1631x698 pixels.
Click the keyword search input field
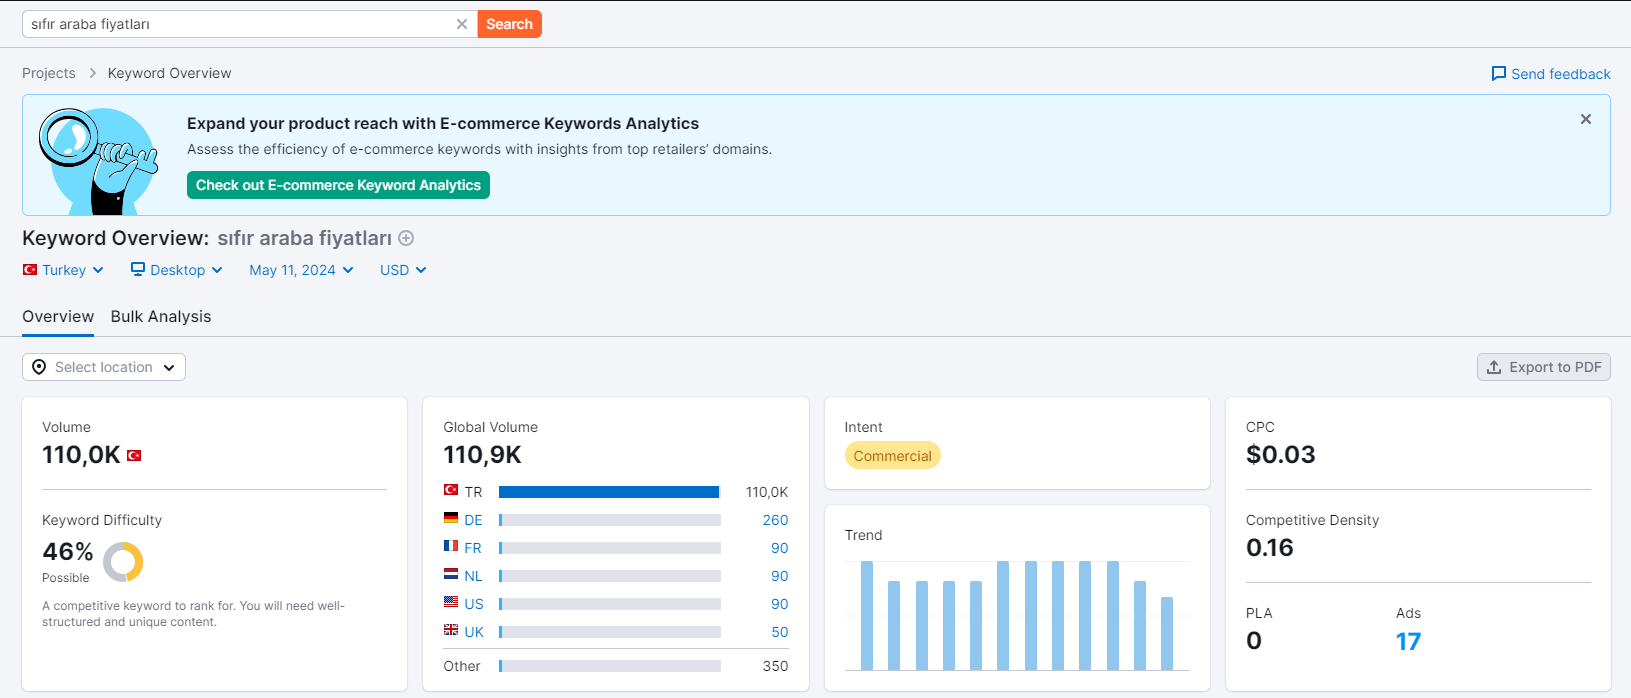(238, 24)
